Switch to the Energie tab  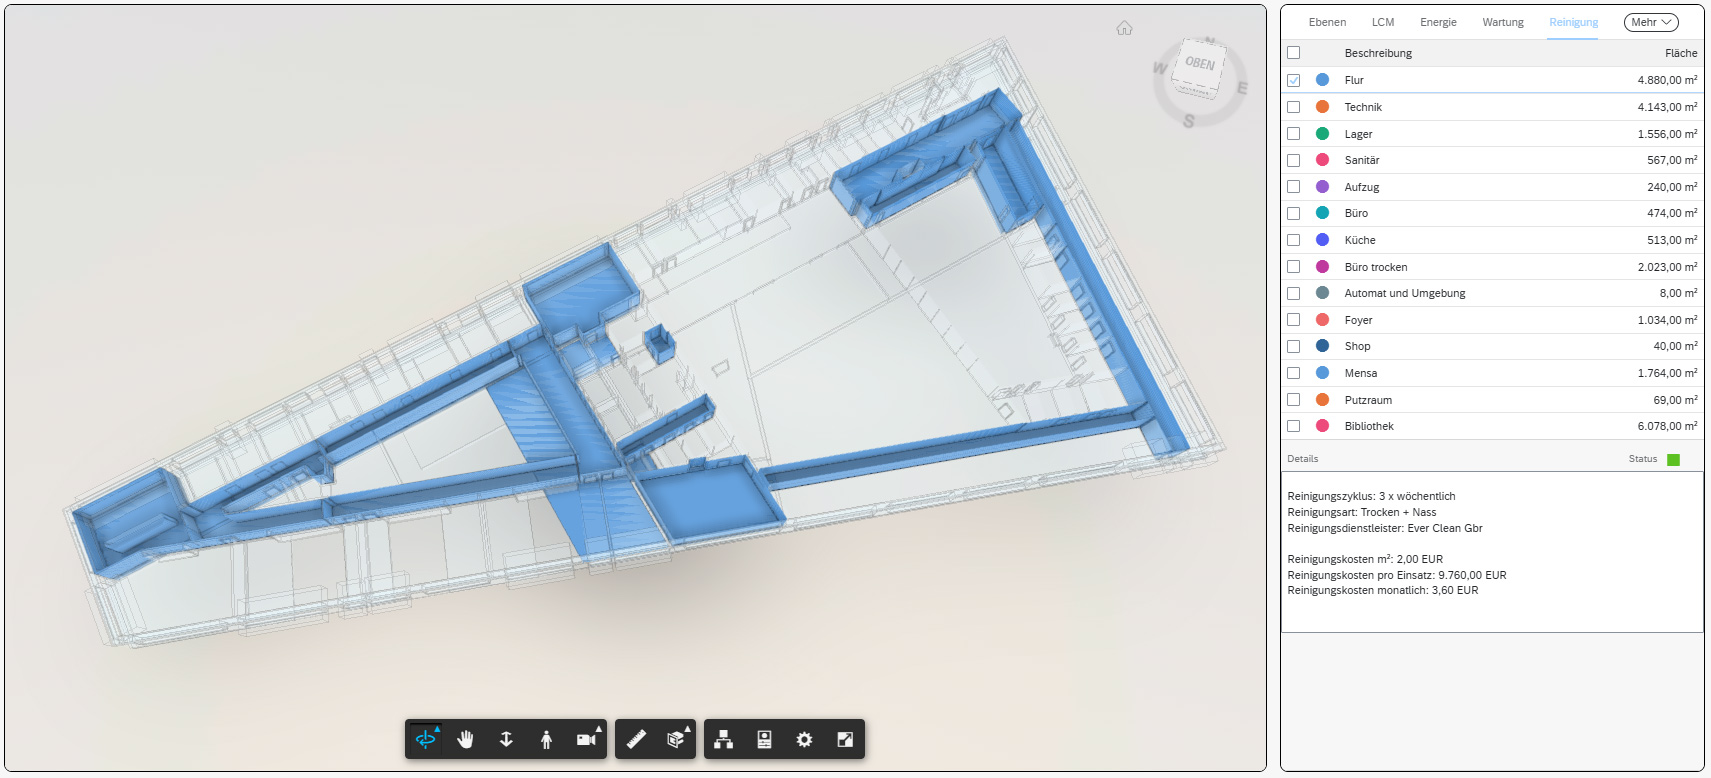1438,22
